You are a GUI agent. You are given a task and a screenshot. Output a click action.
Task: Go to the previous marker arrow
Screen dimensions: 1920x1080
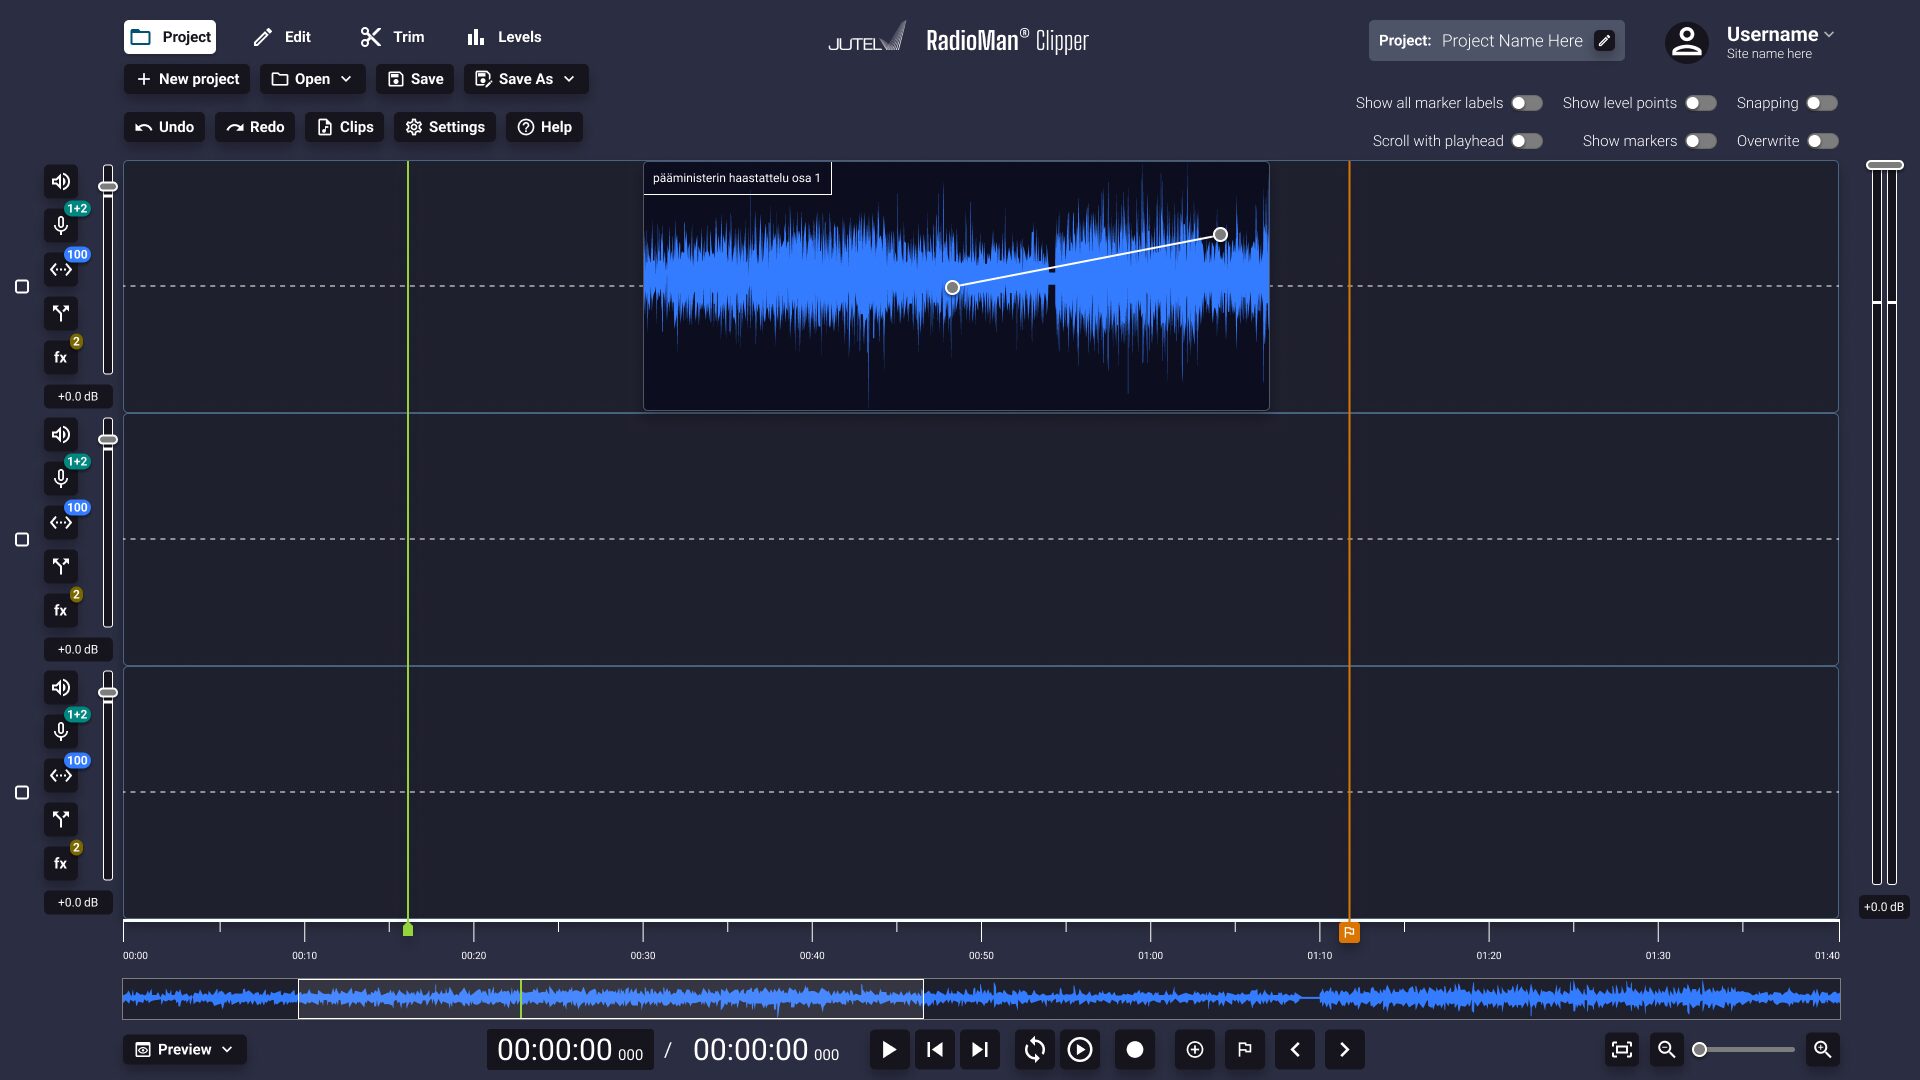click(x=1295, y=1049)
